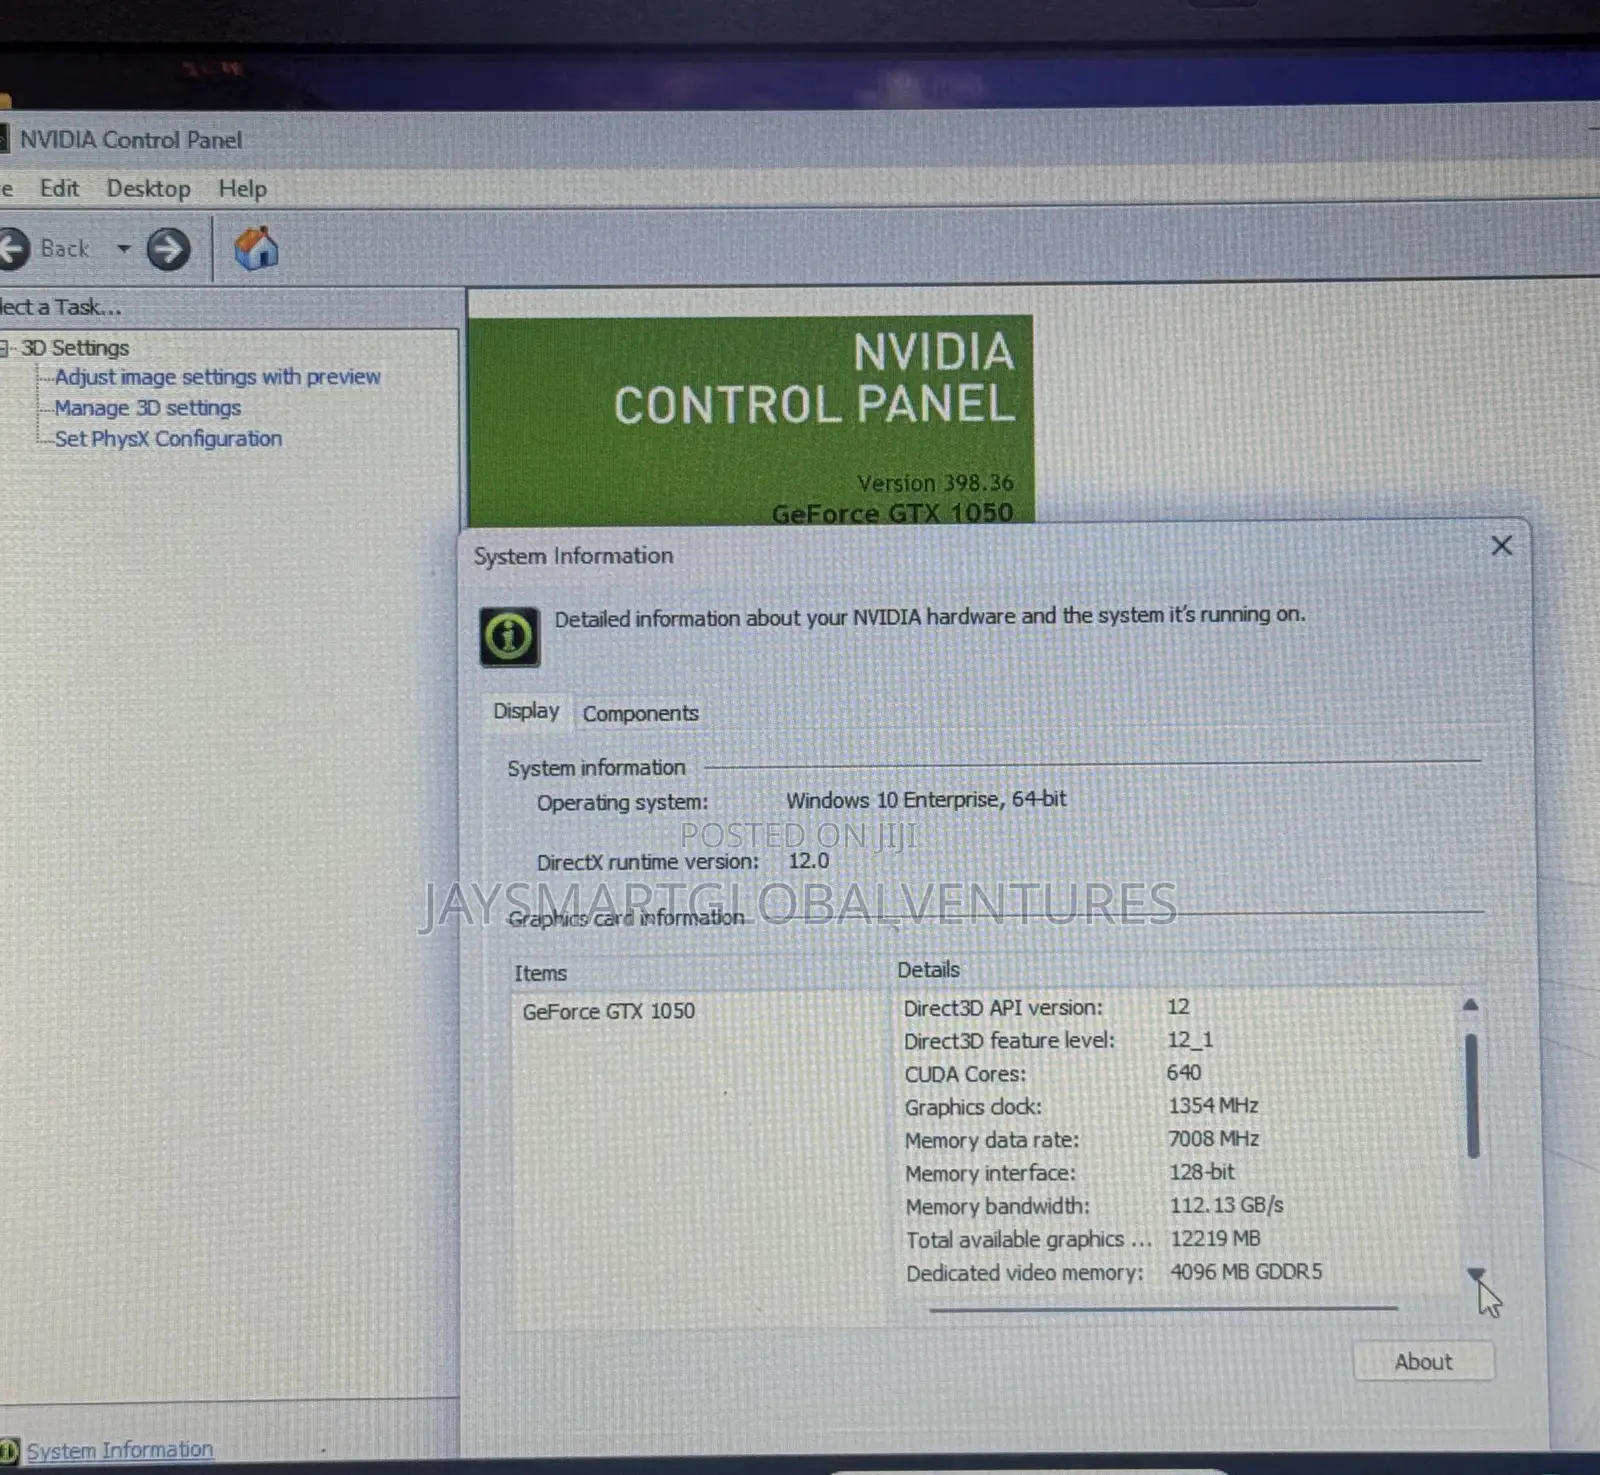Screen dimensions: 1600x1475
Task: Open the Back history dropdown arrow
Action: coord(124,248)
